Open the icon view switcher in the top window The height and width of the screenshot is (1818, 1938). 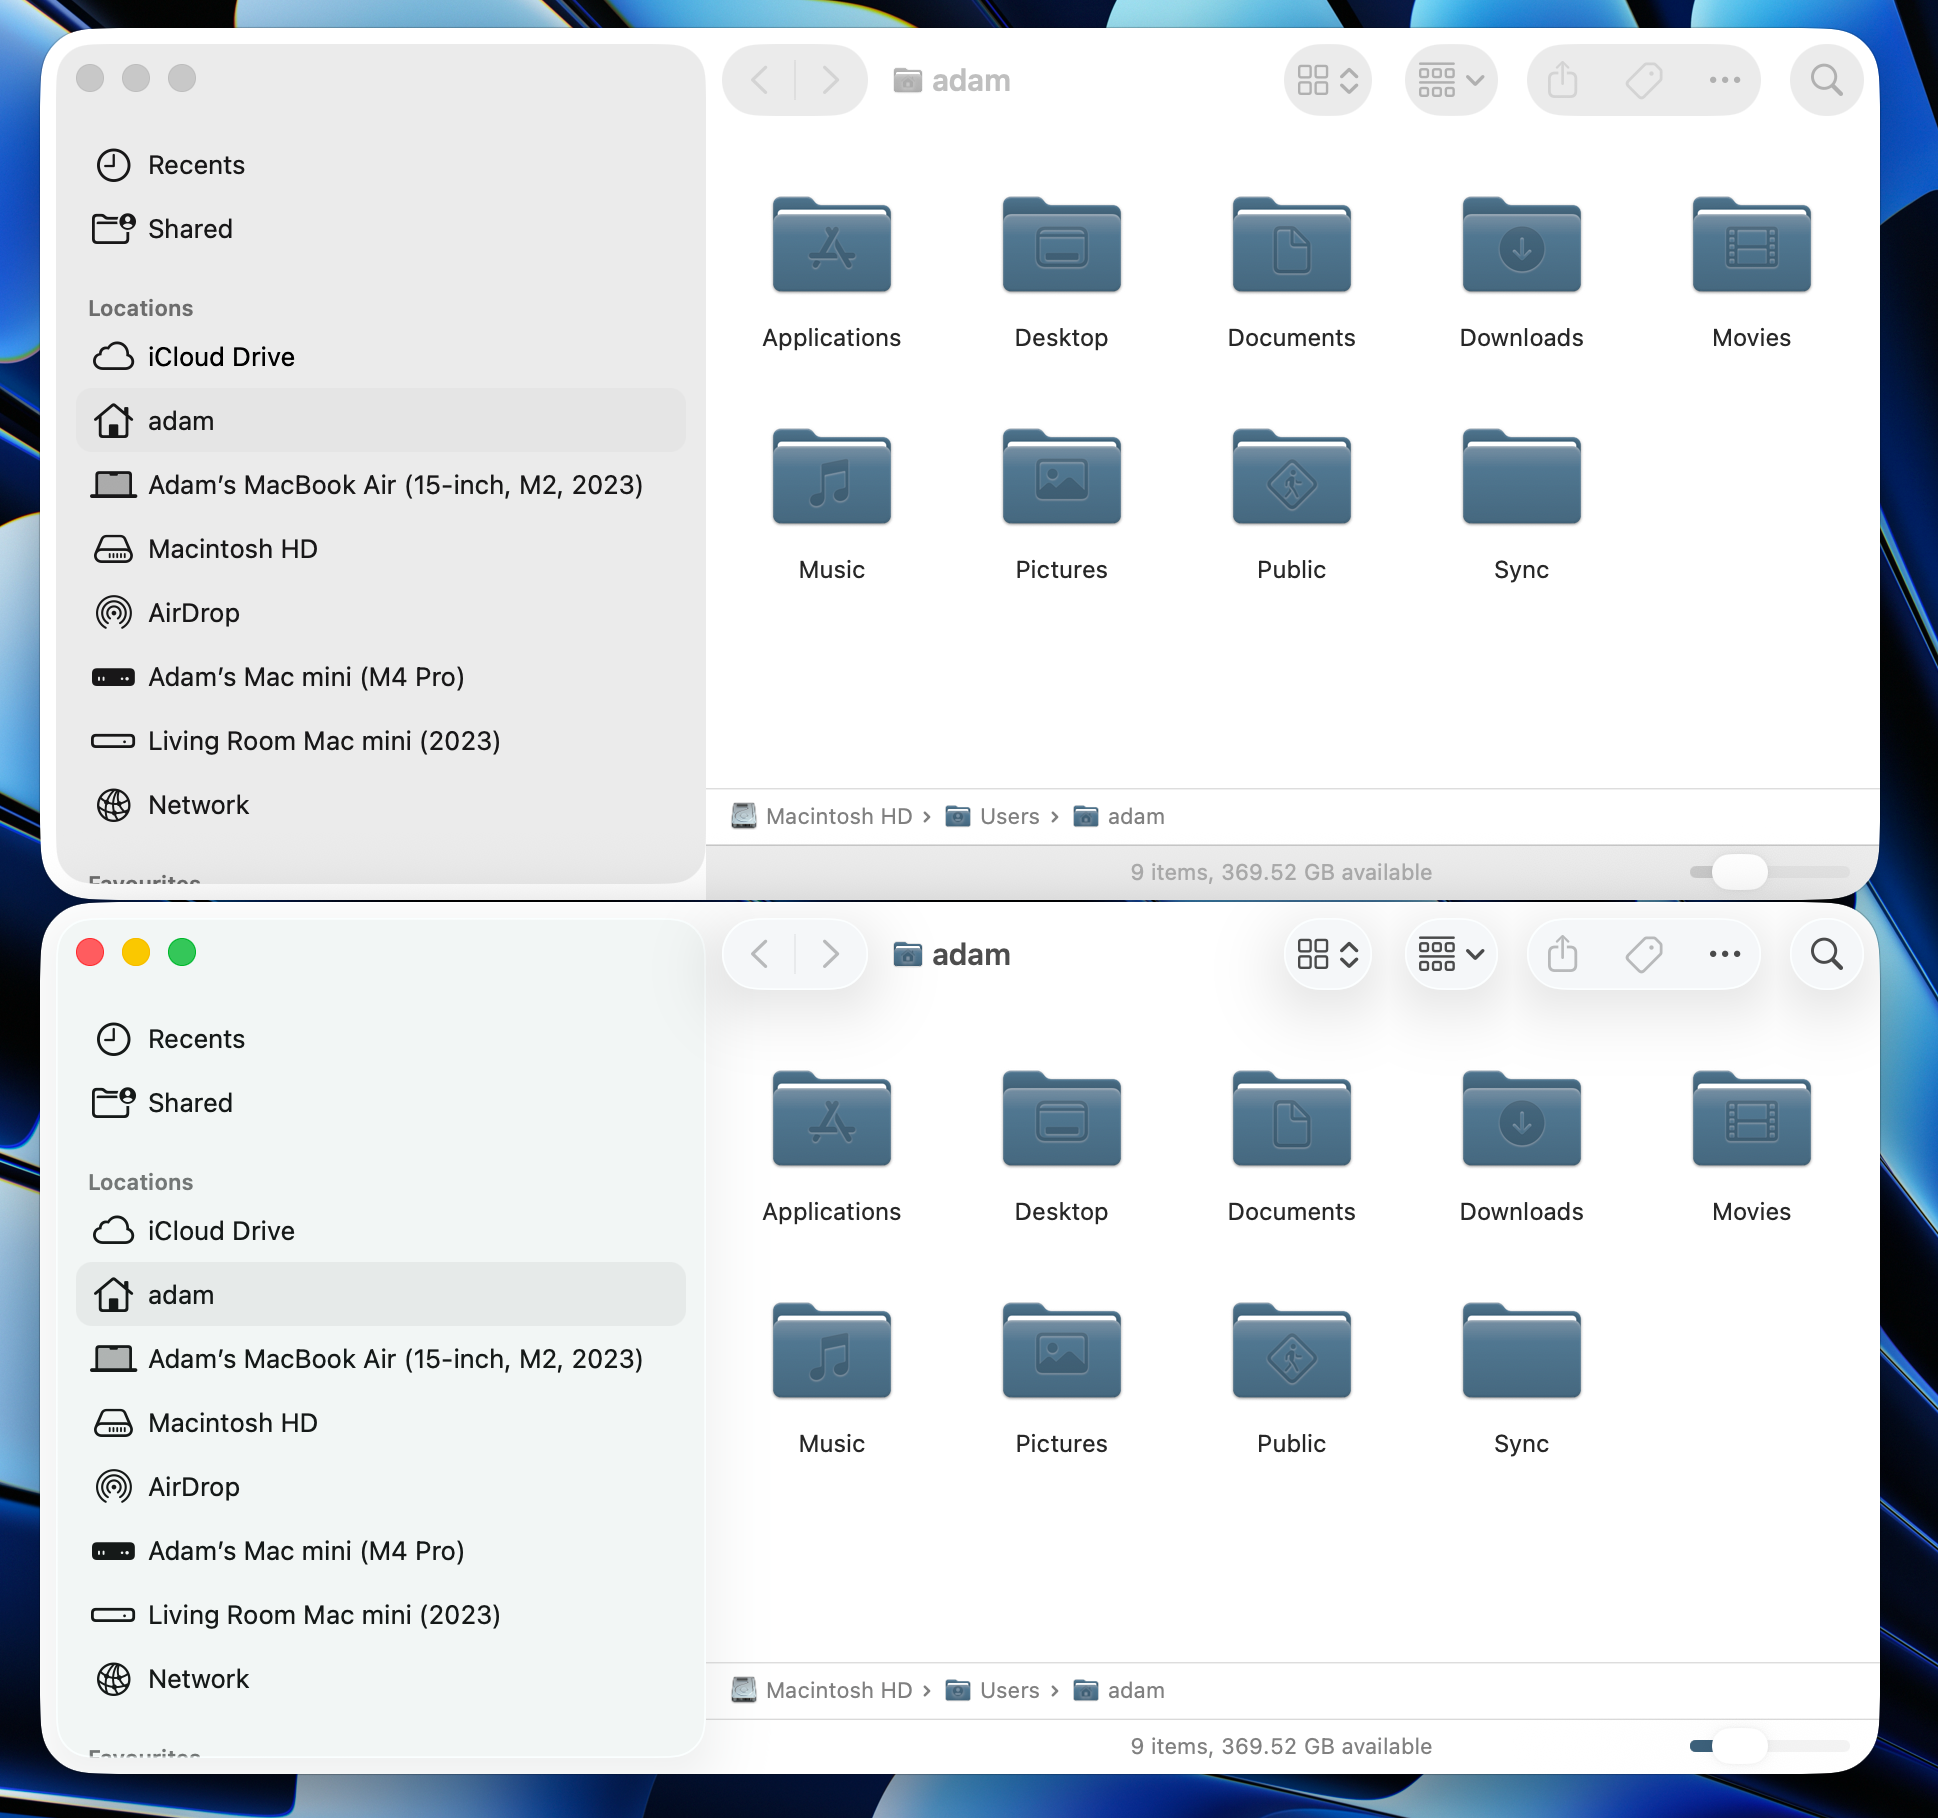pyautogui.click(x=1327, y=80)
